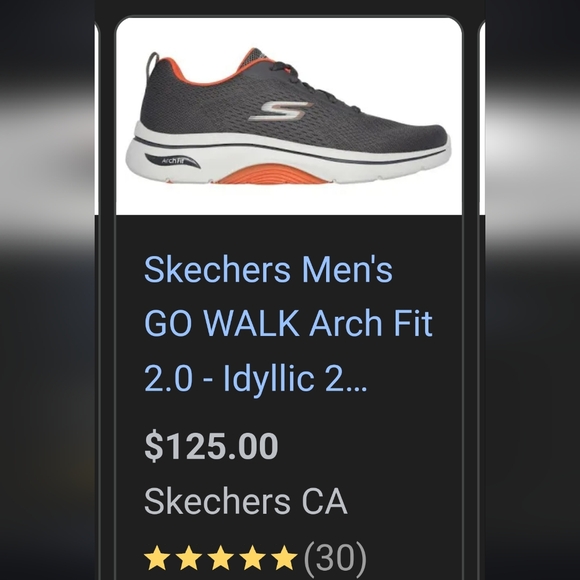Image resolution: width=580 pixels, height=580 pixels.
Task: Click the orange arch sole of shoe
Action: pos(272,174)
